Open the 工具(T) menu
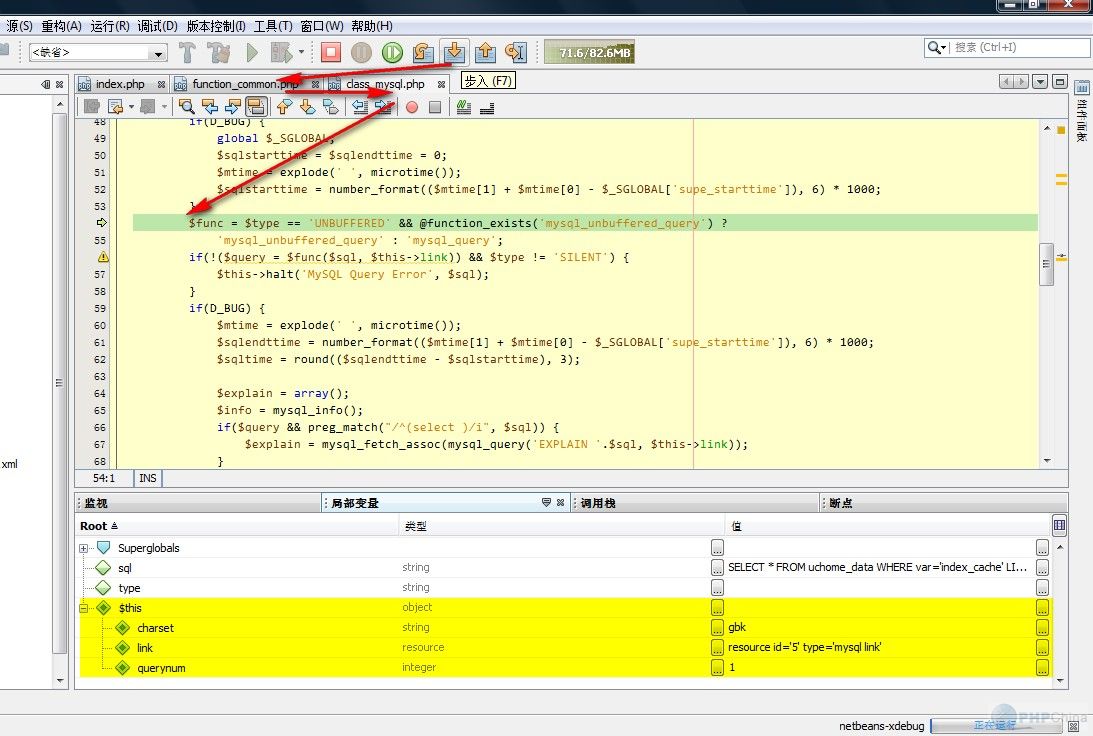The width and height of the screenshot is (1093, 736). (x=273, y=26)
